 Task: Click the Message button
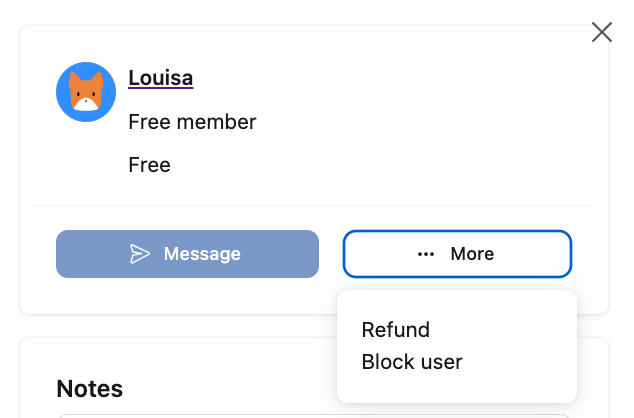click(x=187, y=254)
